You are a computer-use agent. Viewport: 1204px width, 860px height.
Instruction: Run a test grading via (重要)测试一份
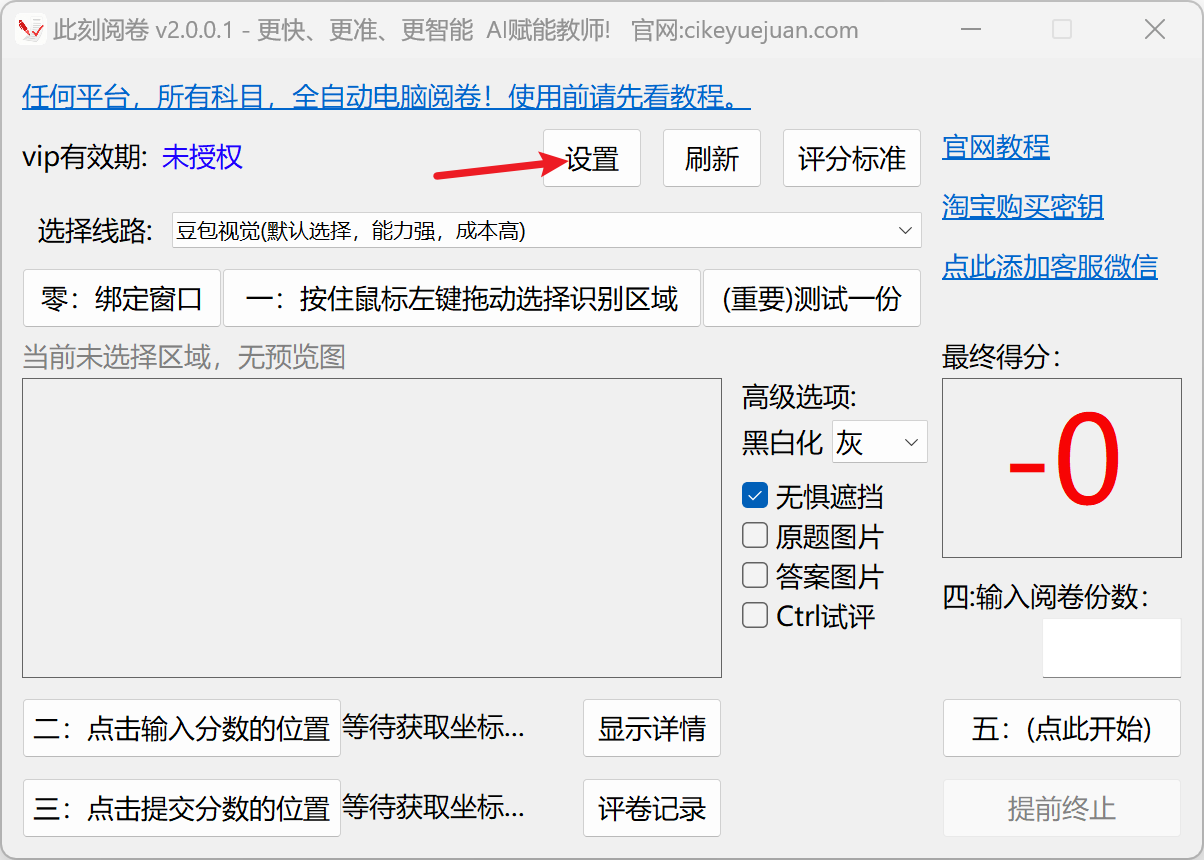pyautogui.click(x=811, y=297)
